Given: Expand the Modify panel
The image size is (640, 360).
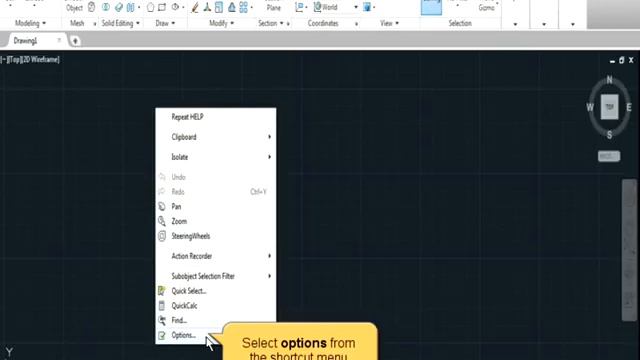Looking at the screenshot, I should pos(222,23).
